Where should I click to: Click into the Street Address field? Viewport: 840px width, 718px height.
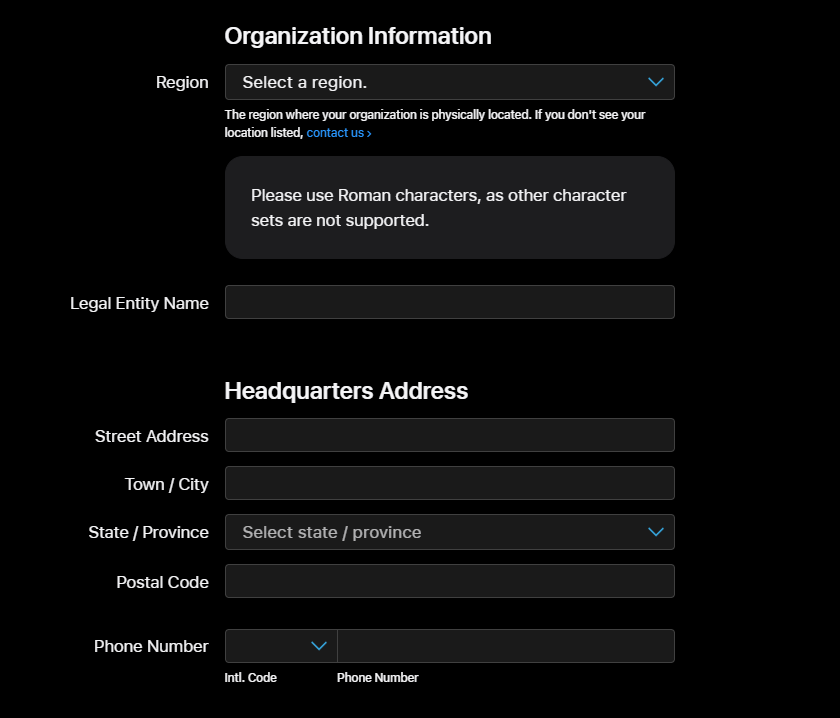coord(449,435)
